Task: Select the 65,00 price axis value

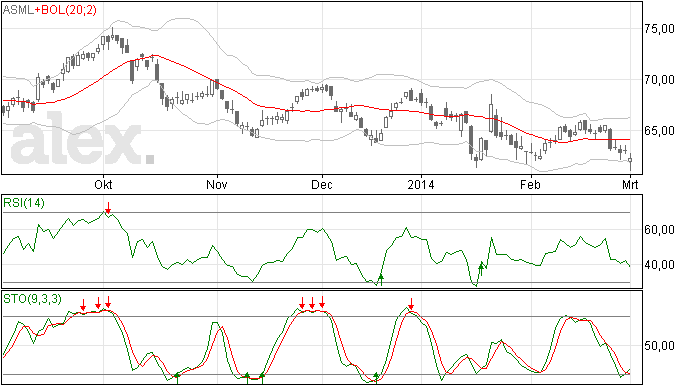Action: pos(659,131)
